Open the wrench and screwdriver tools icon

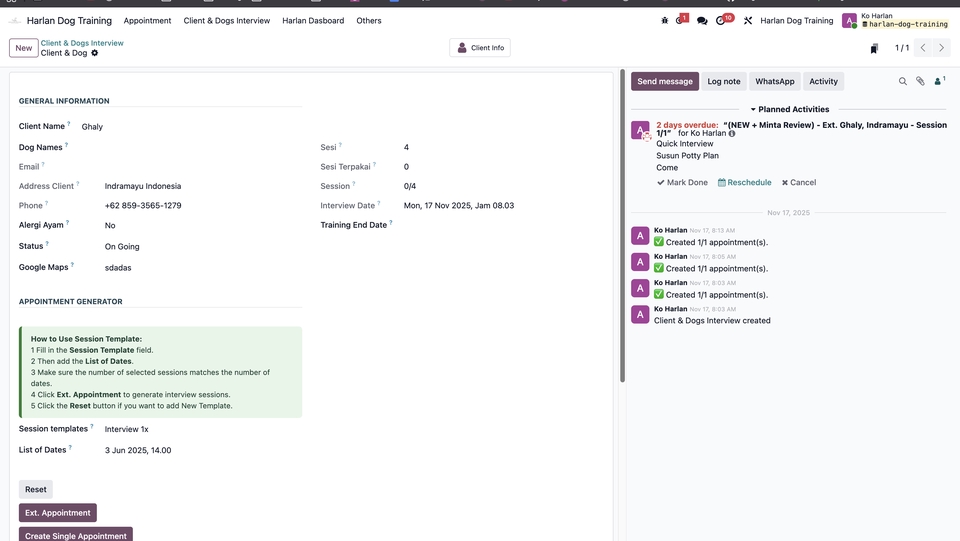[x=748, y=21]
